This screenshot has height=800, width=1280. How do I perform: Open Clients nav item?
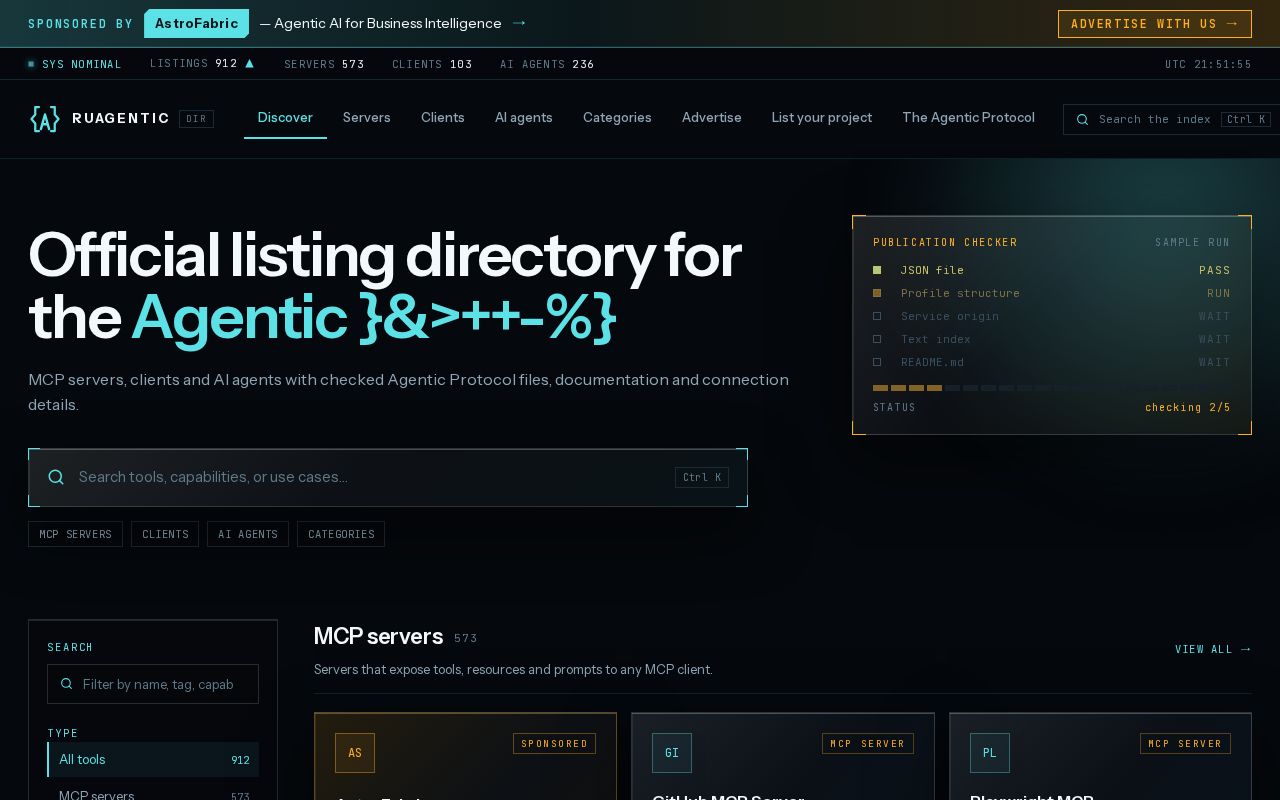coord(443,118)
